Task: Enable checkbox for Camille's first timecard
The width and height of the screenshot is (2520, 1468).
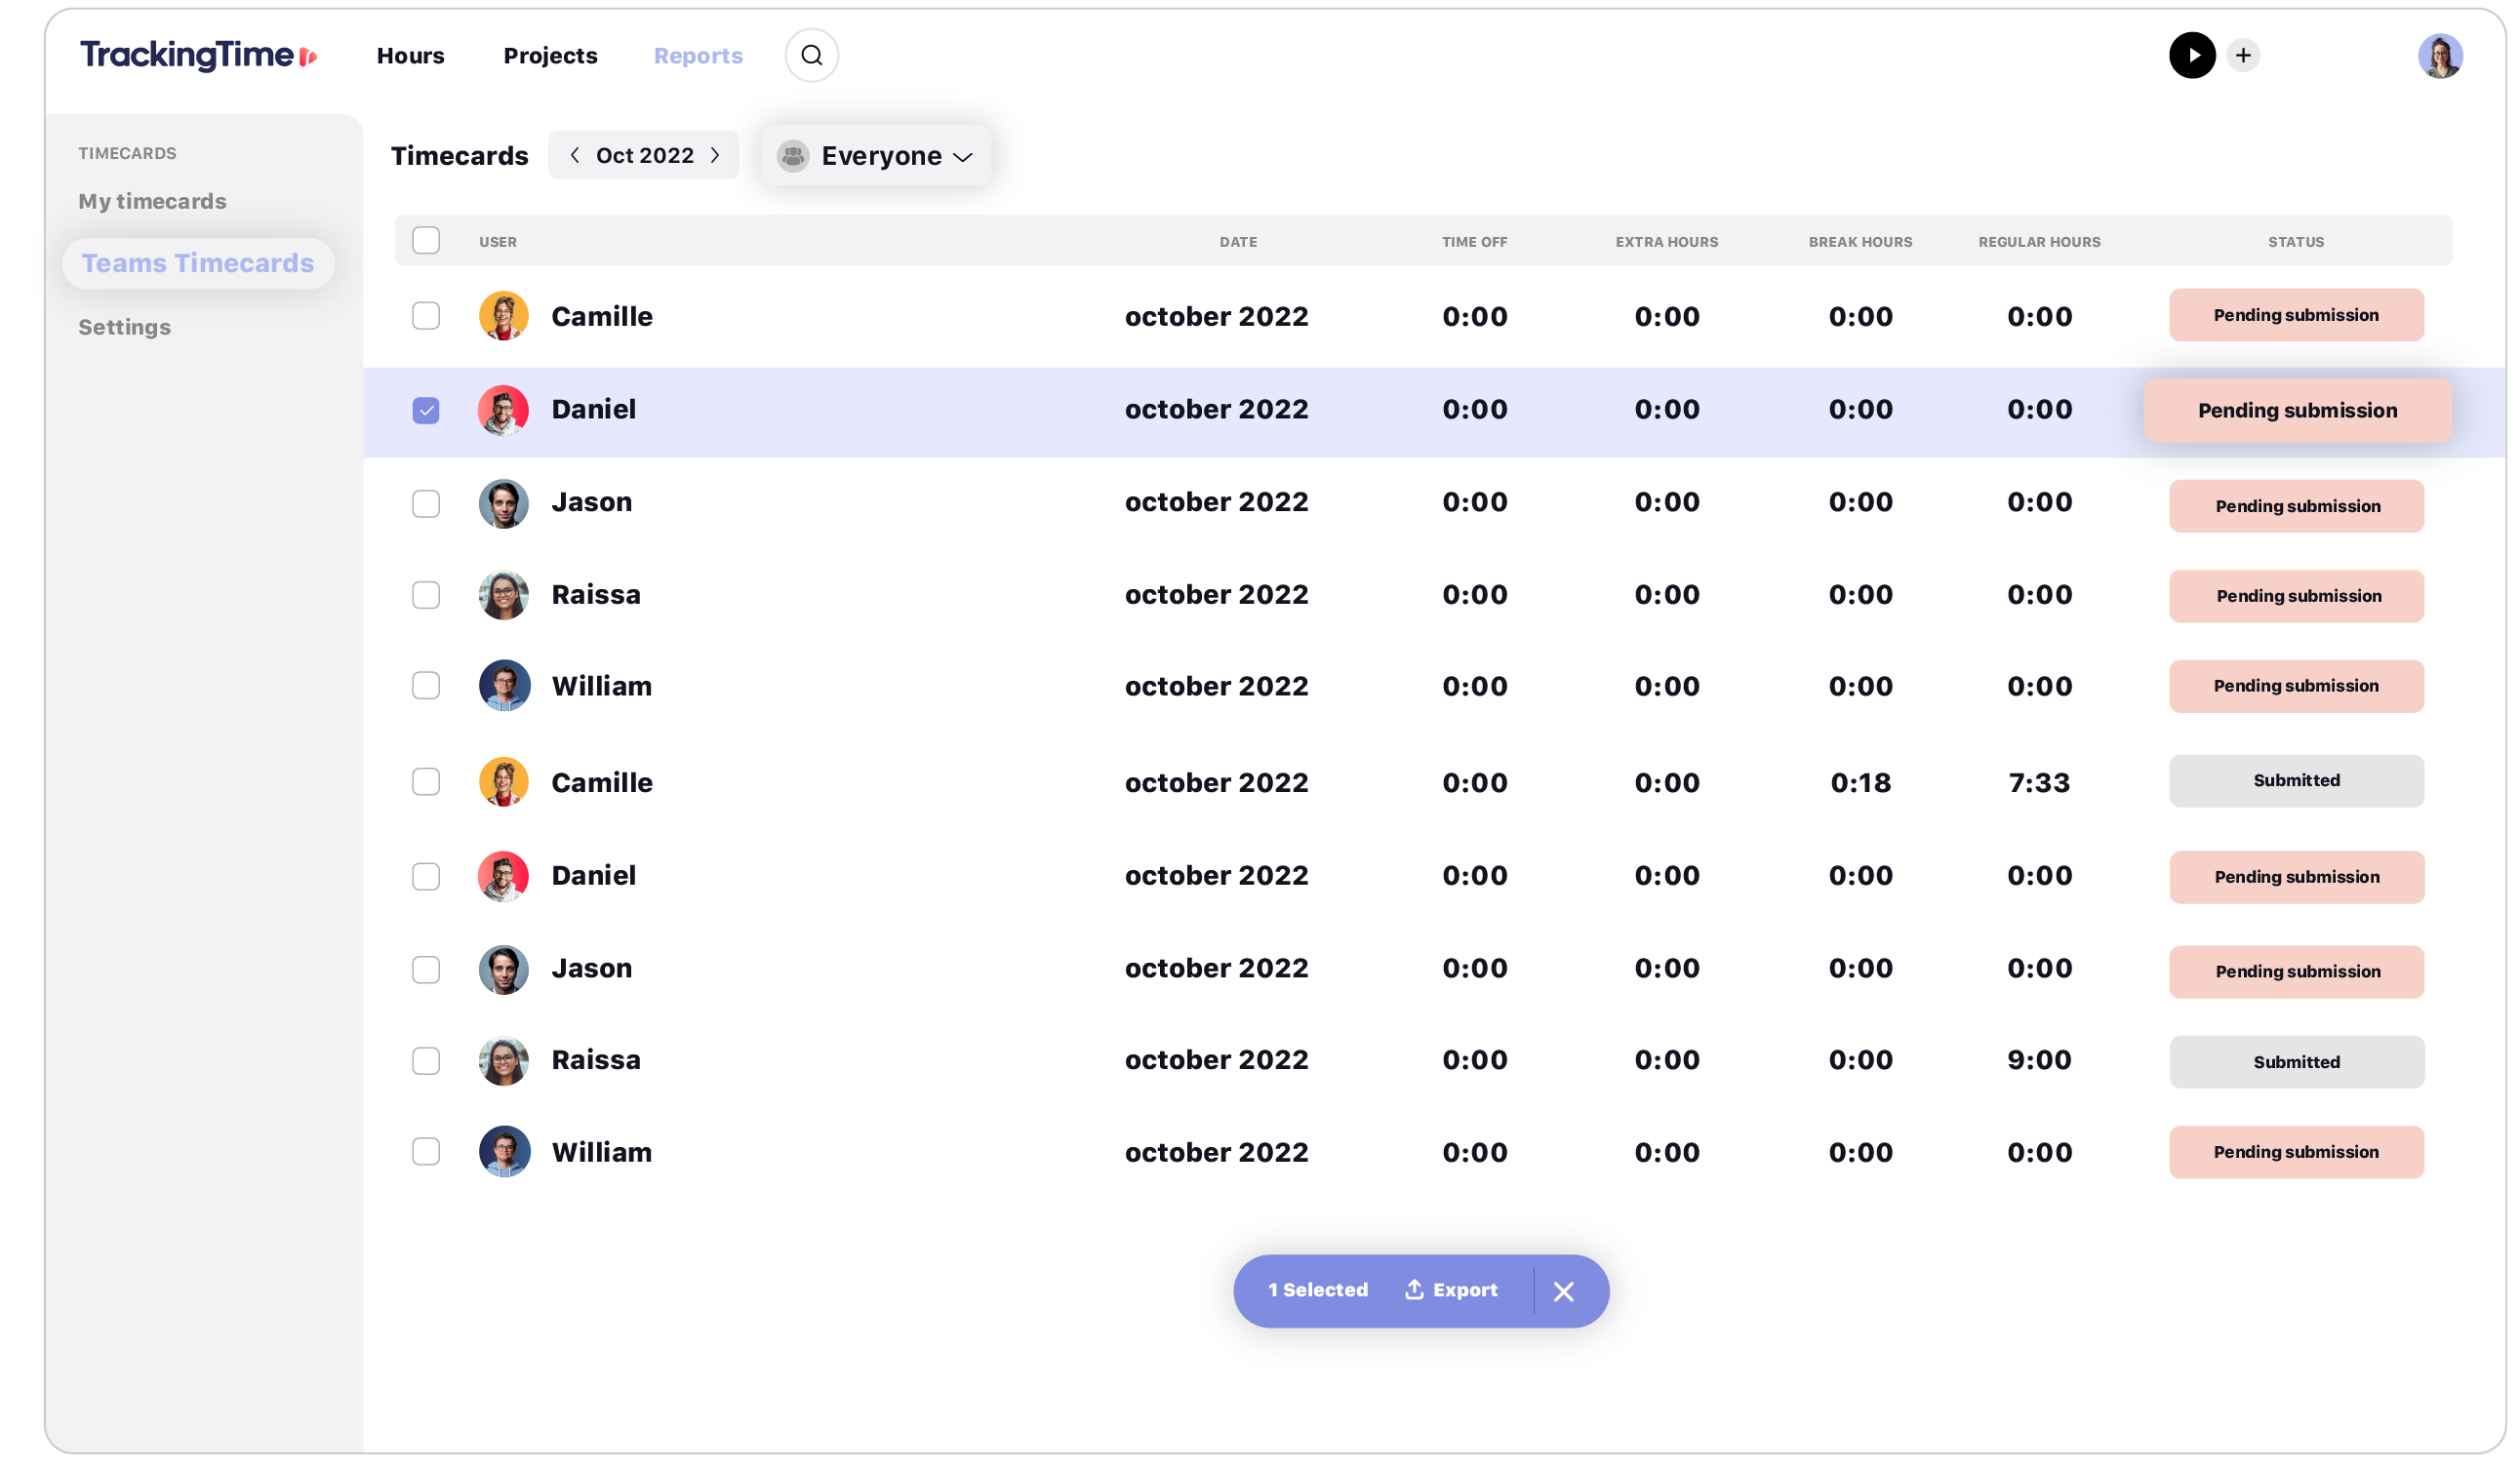Action: [426, 314]
